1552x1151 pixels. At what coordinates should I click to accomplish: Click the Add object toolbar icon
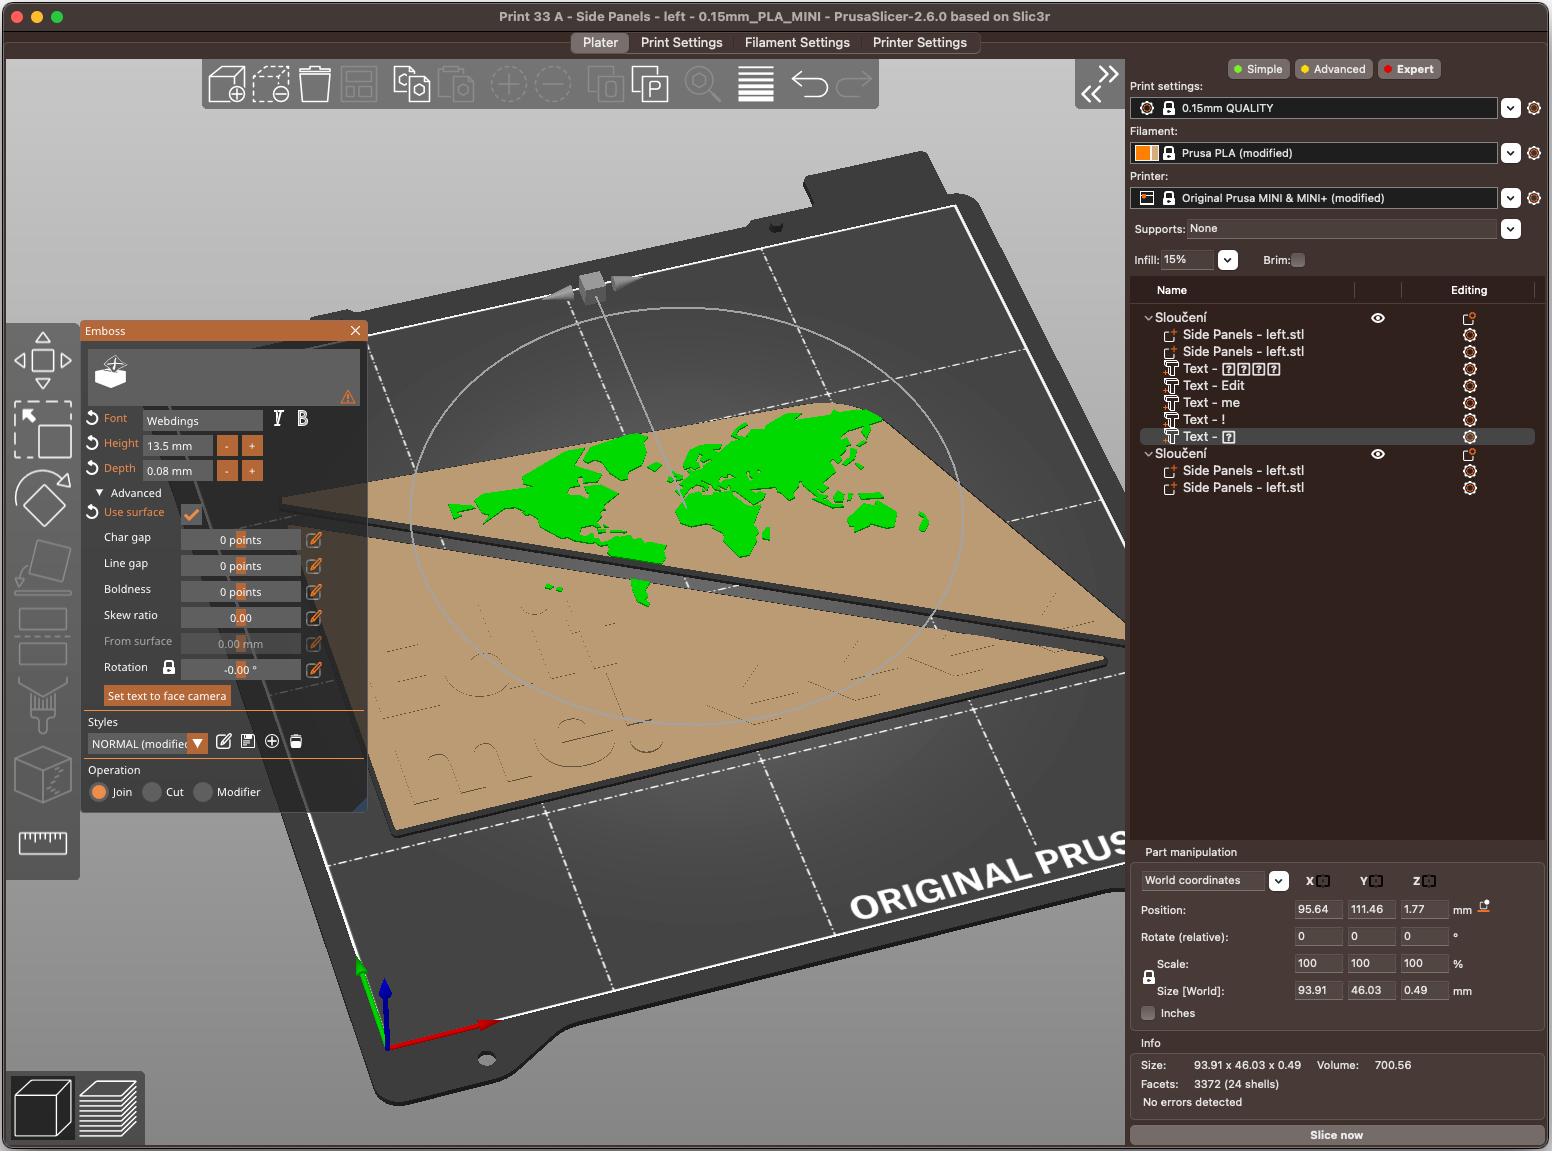(227, 84)
